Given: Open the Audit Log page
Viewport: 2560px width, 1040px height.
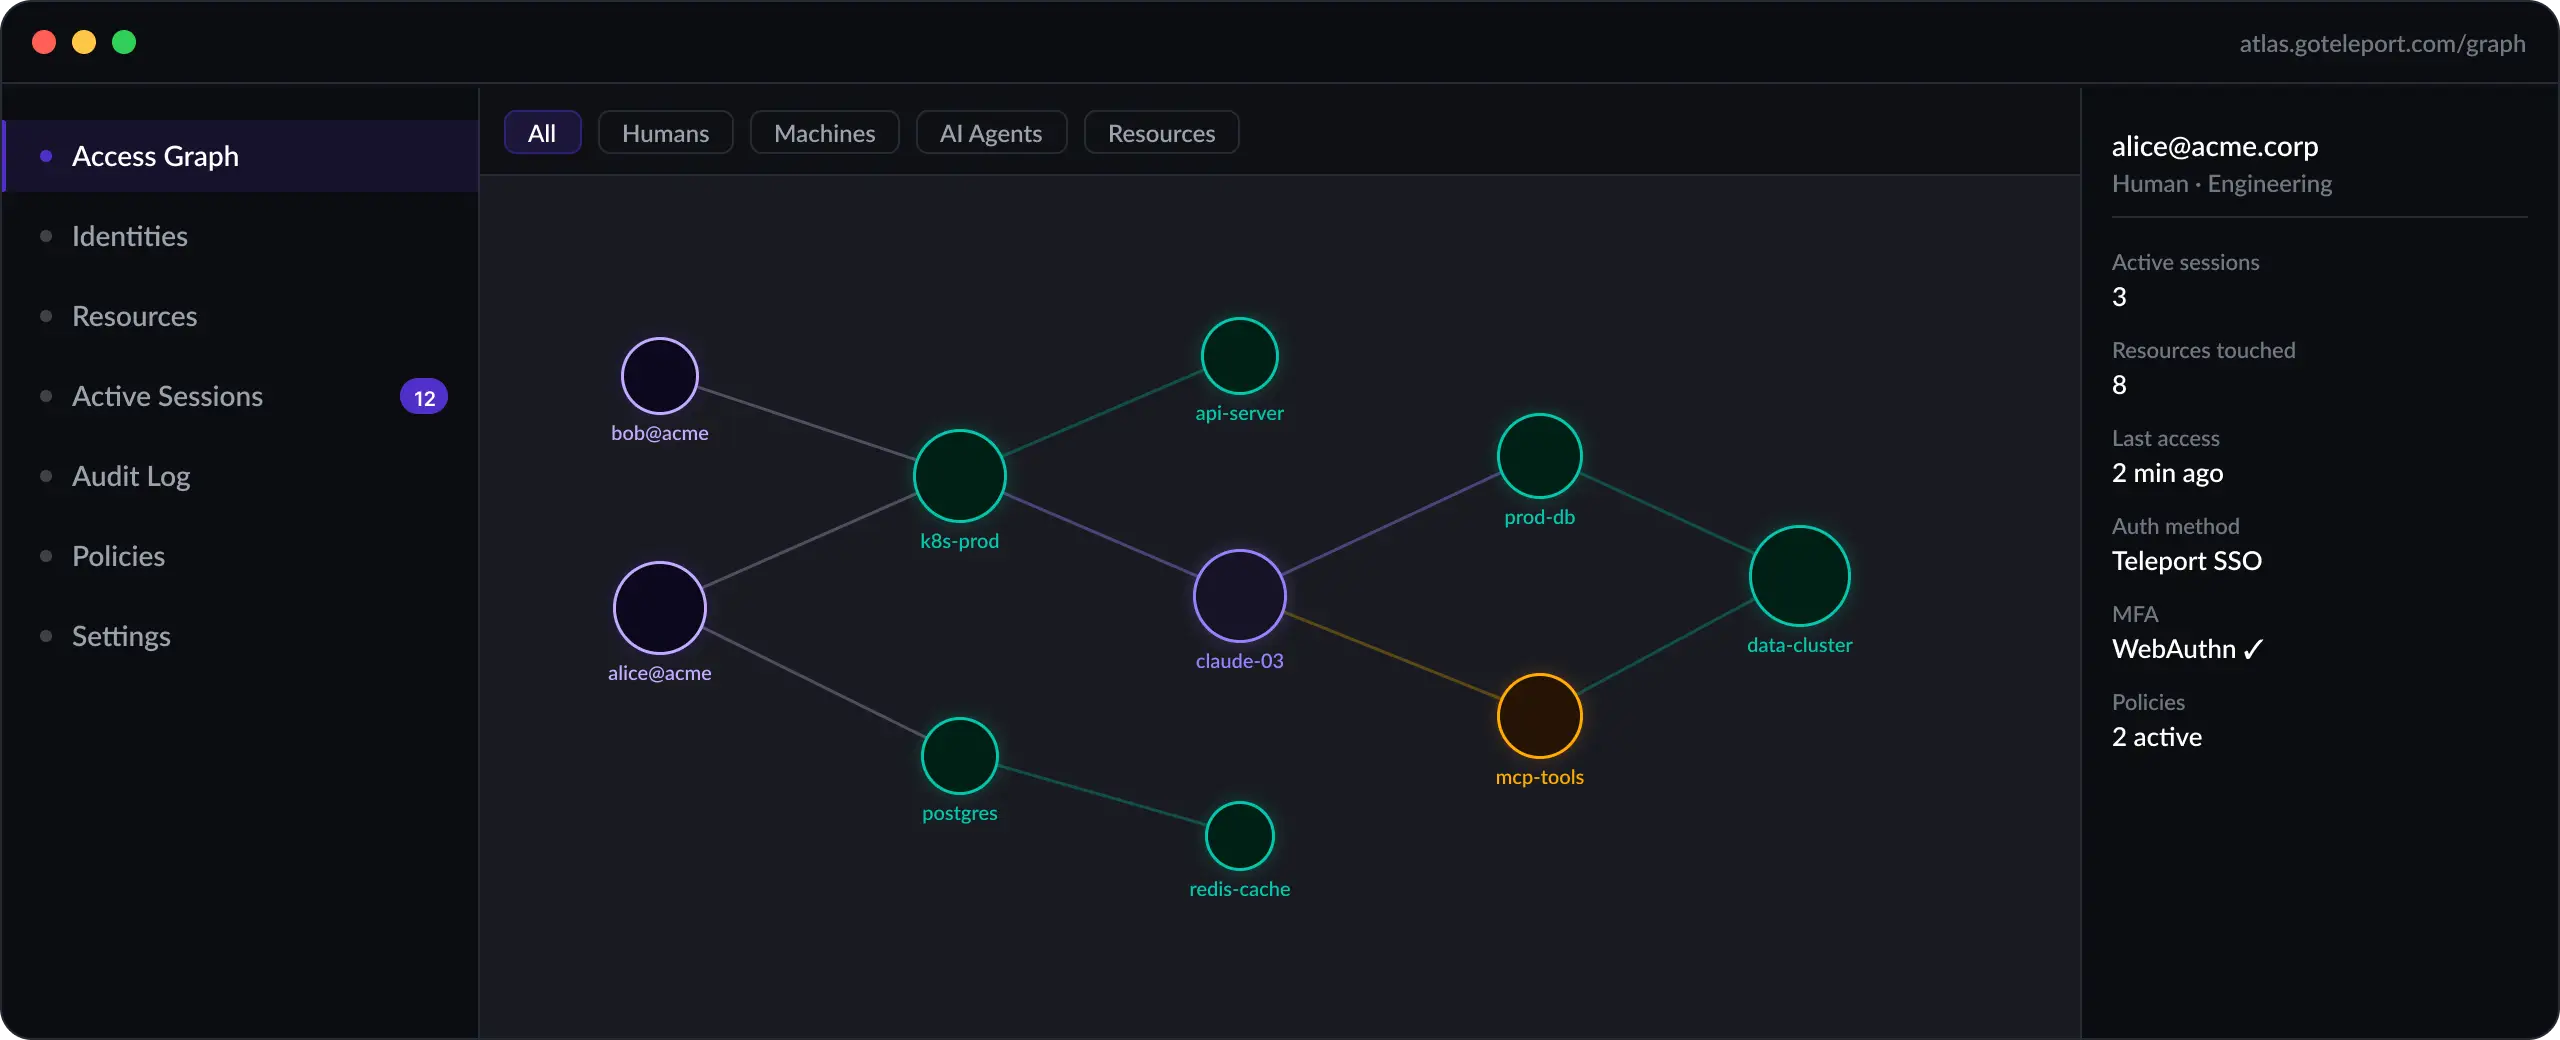Looking at the screenshot, I should click(240, 476).
